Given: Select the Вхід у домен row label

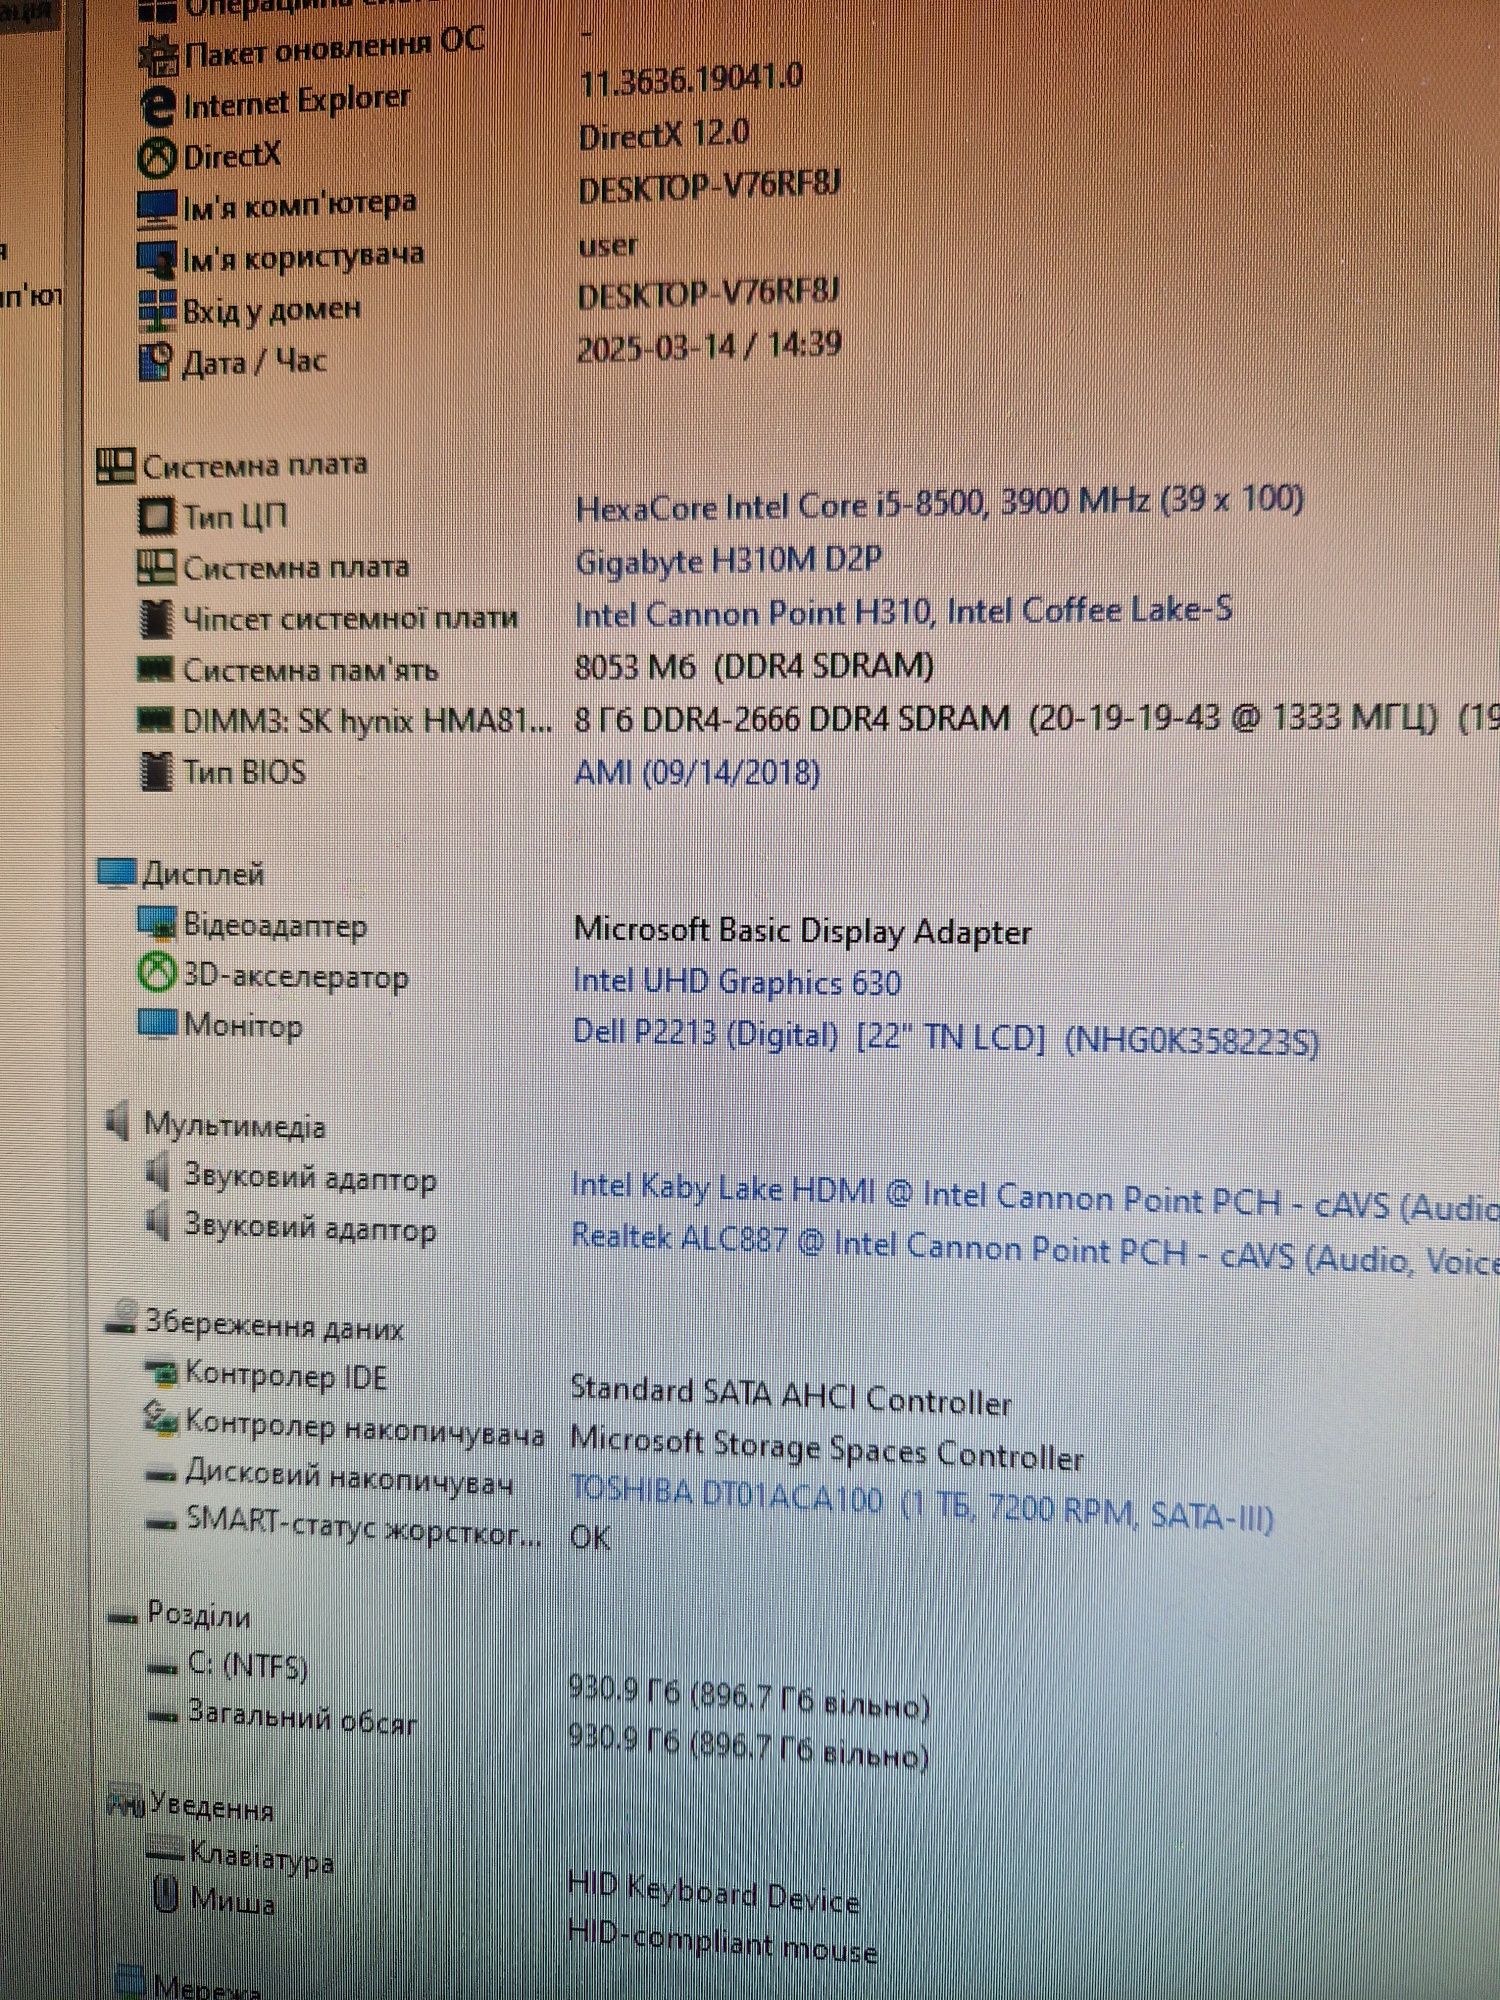Looking at the screenshot, I should coord(271,310).
